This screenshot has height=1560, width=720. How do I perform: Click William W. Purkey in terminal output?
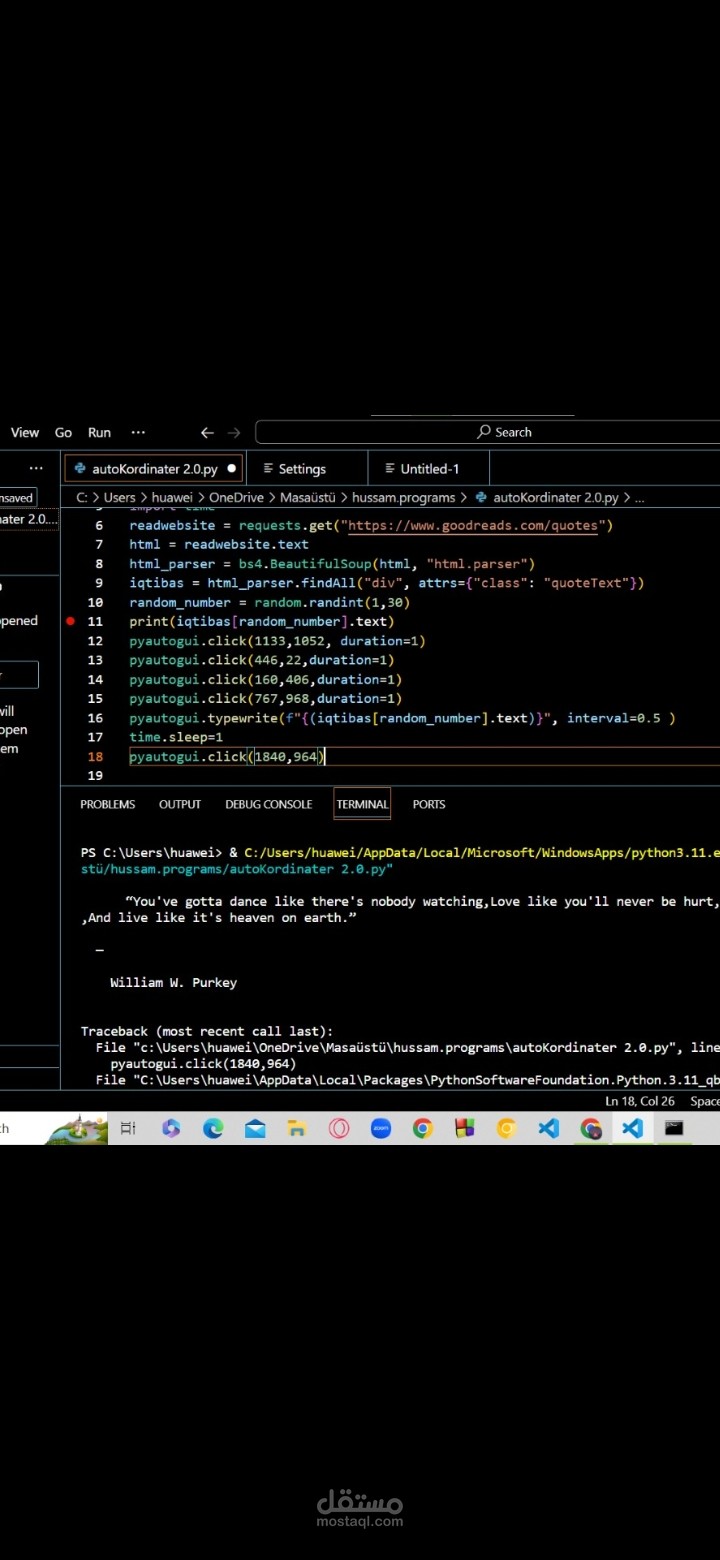point(173,982)
